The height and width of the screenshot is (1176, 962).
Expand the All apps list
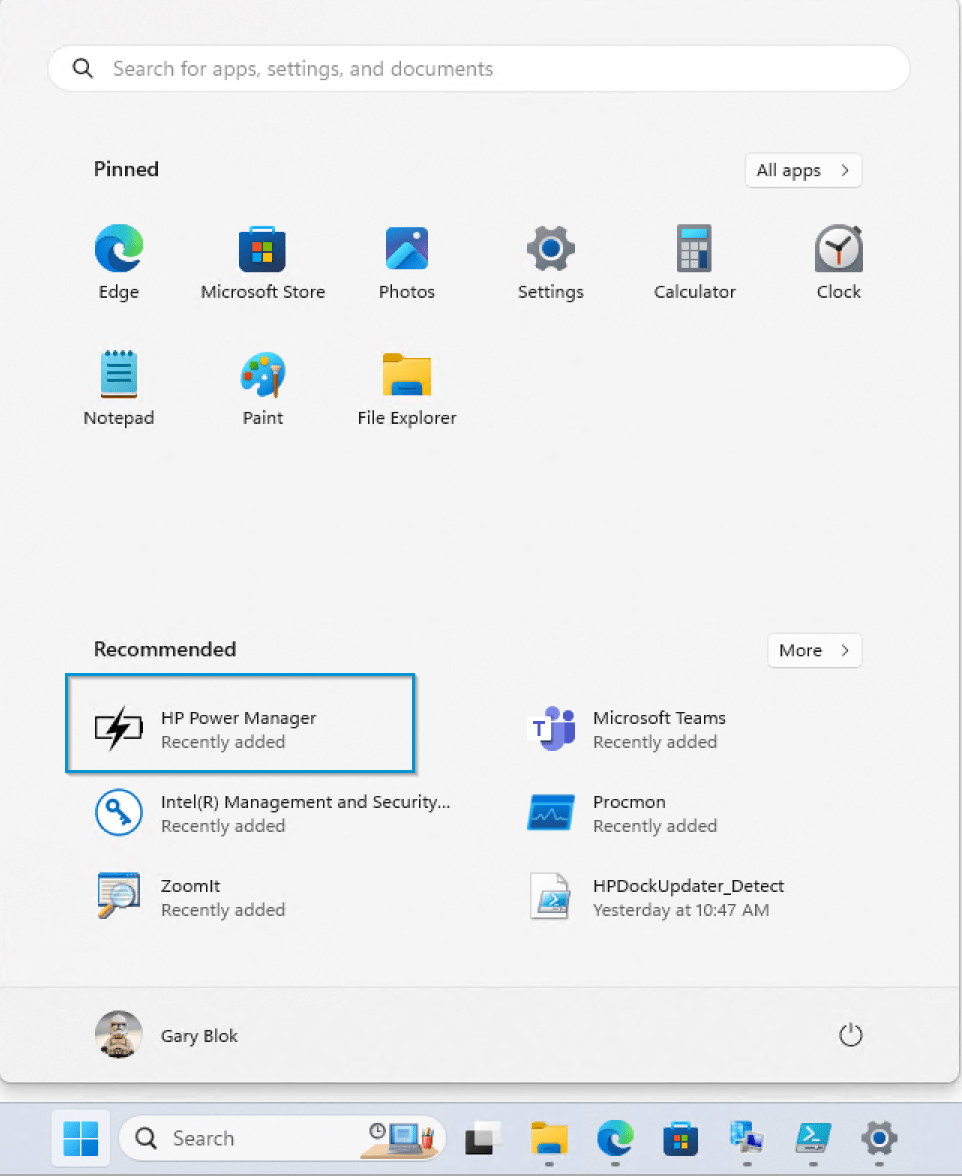click(802, 170)
